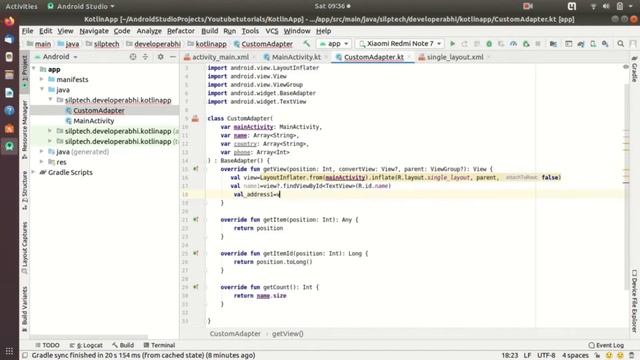
Task: Switch to activity_main.xml tab
Action: click(x=220, y=57)
